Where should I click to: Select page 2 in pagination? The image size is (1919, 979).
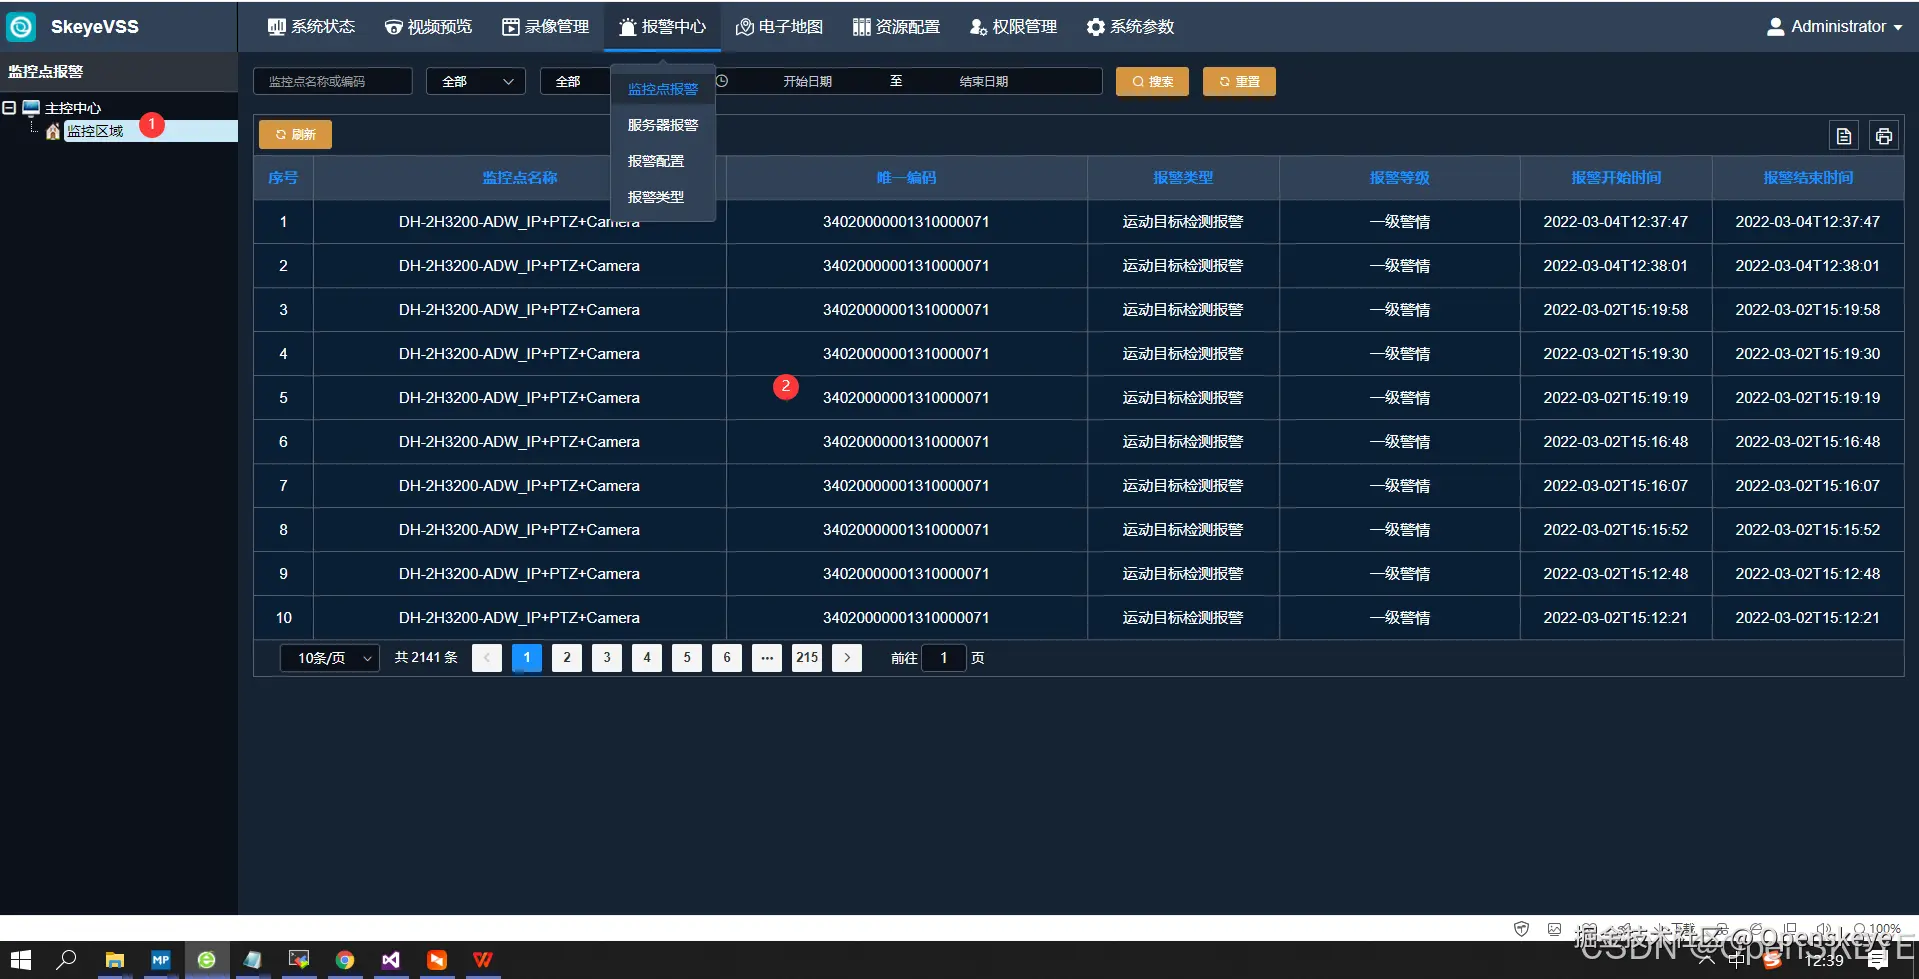pos(567,658)
